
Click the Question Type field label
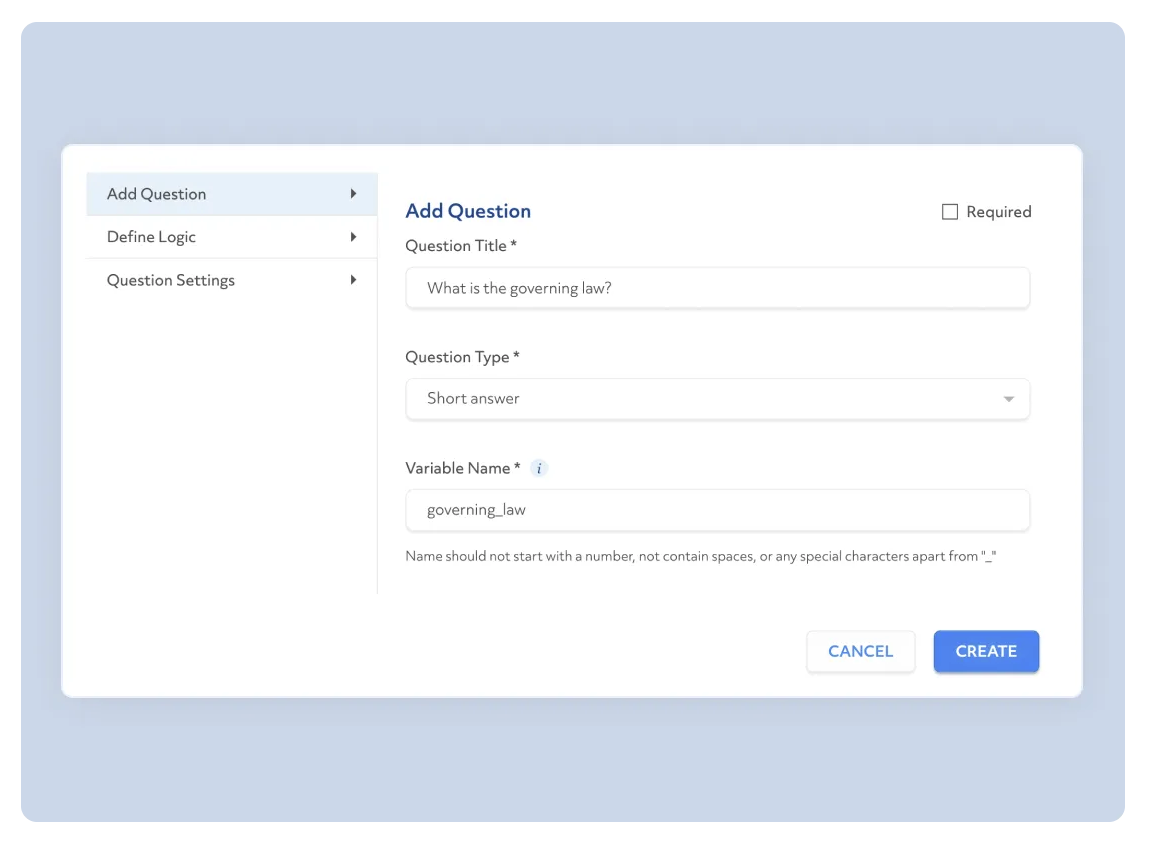pos(462,357)
